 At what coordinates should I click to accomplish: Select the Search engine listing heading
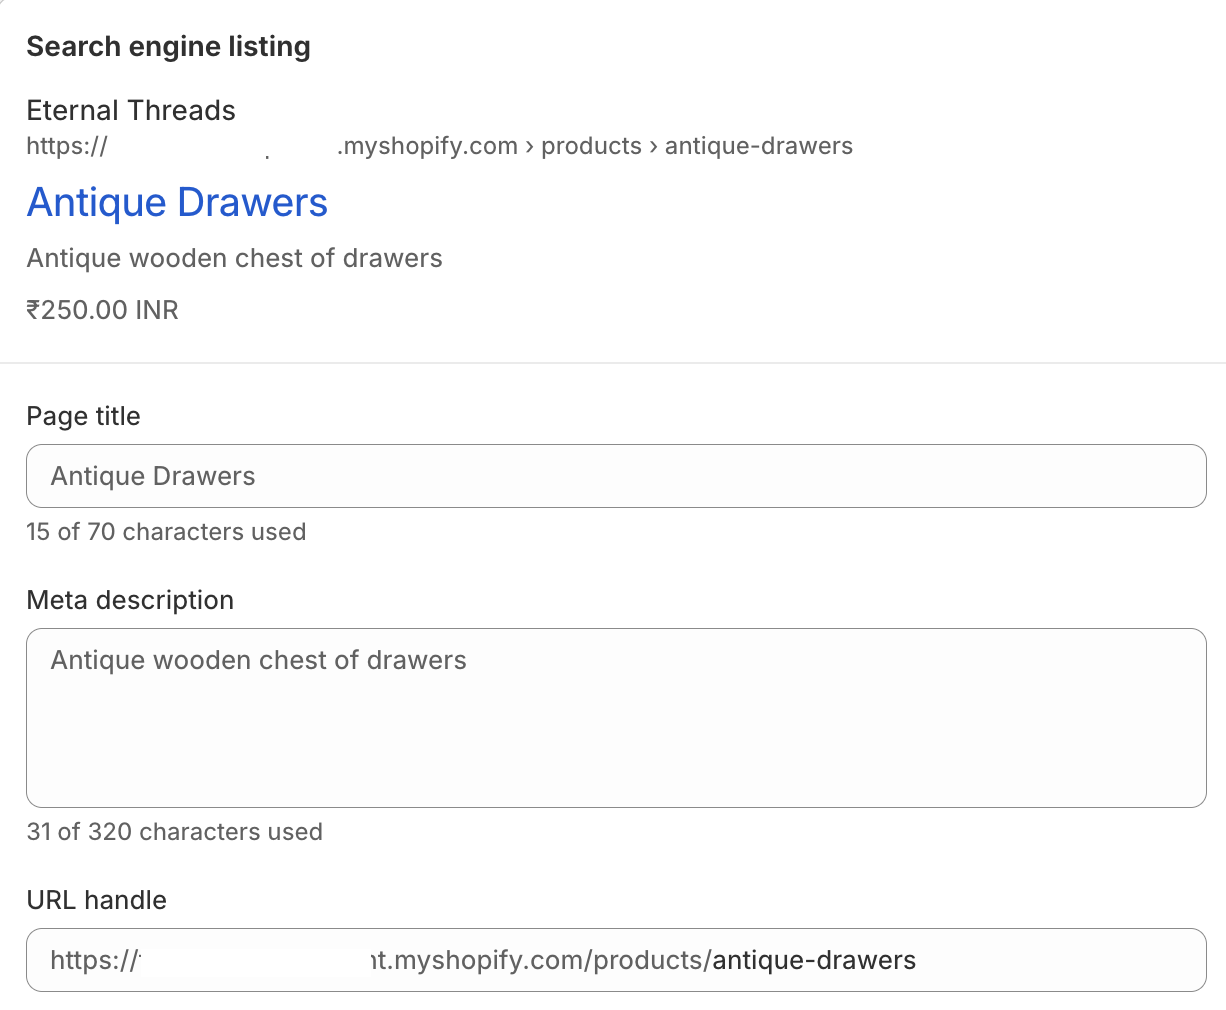[x=168, y=46]
